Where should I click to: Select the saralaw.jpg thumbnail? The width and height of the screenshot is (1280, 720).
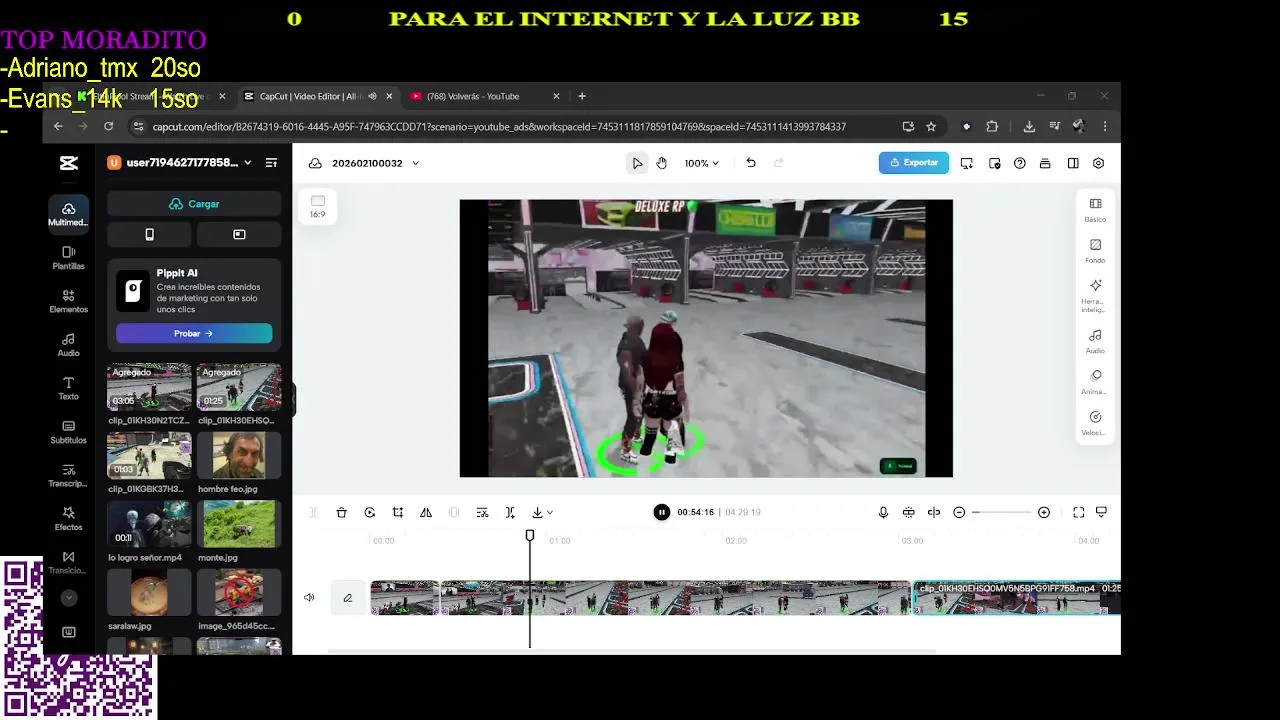(149, 593)
